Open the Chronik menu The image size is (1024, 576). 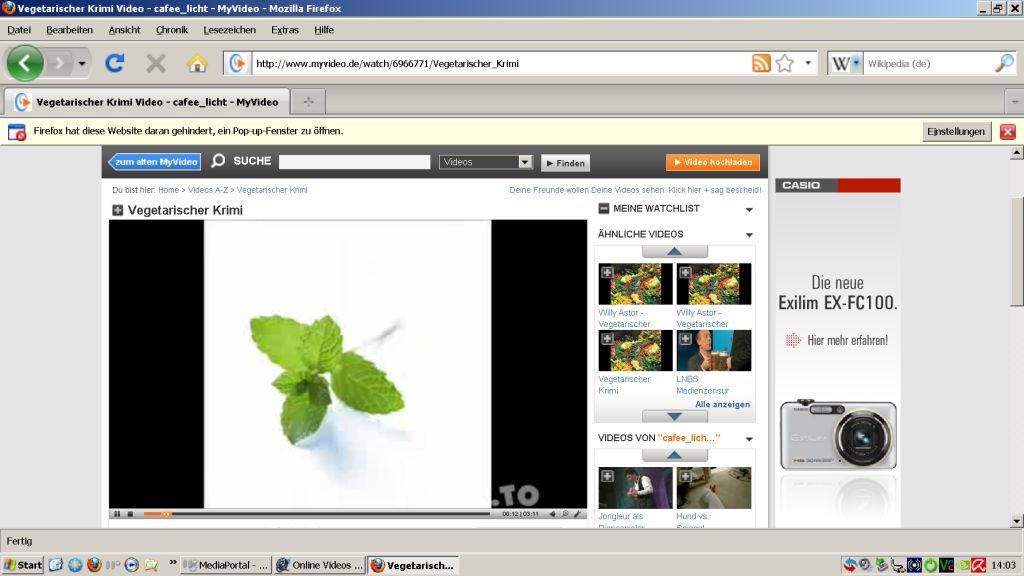172,30
